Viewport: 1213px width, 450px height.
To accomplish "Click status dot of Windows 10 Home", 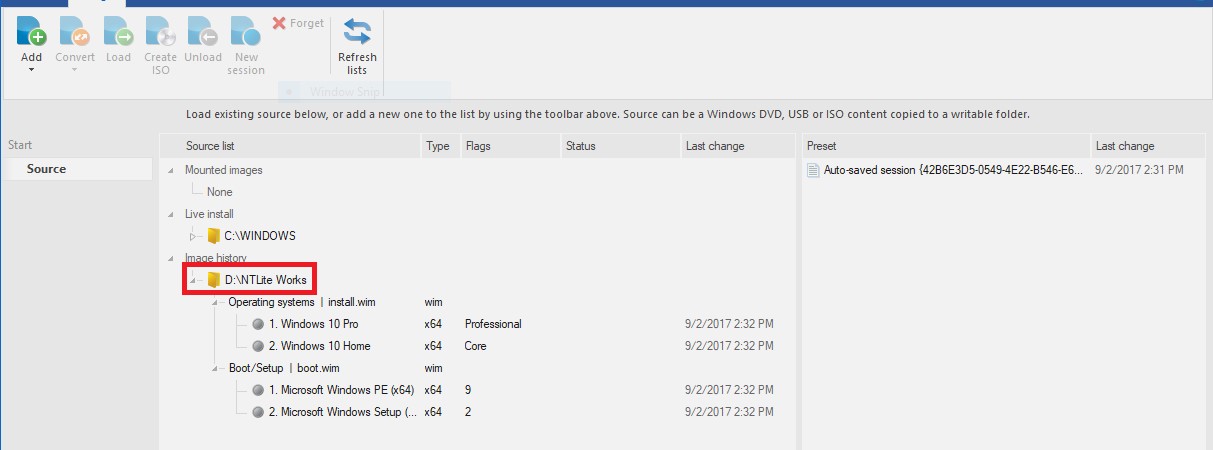I will [258, 346].
